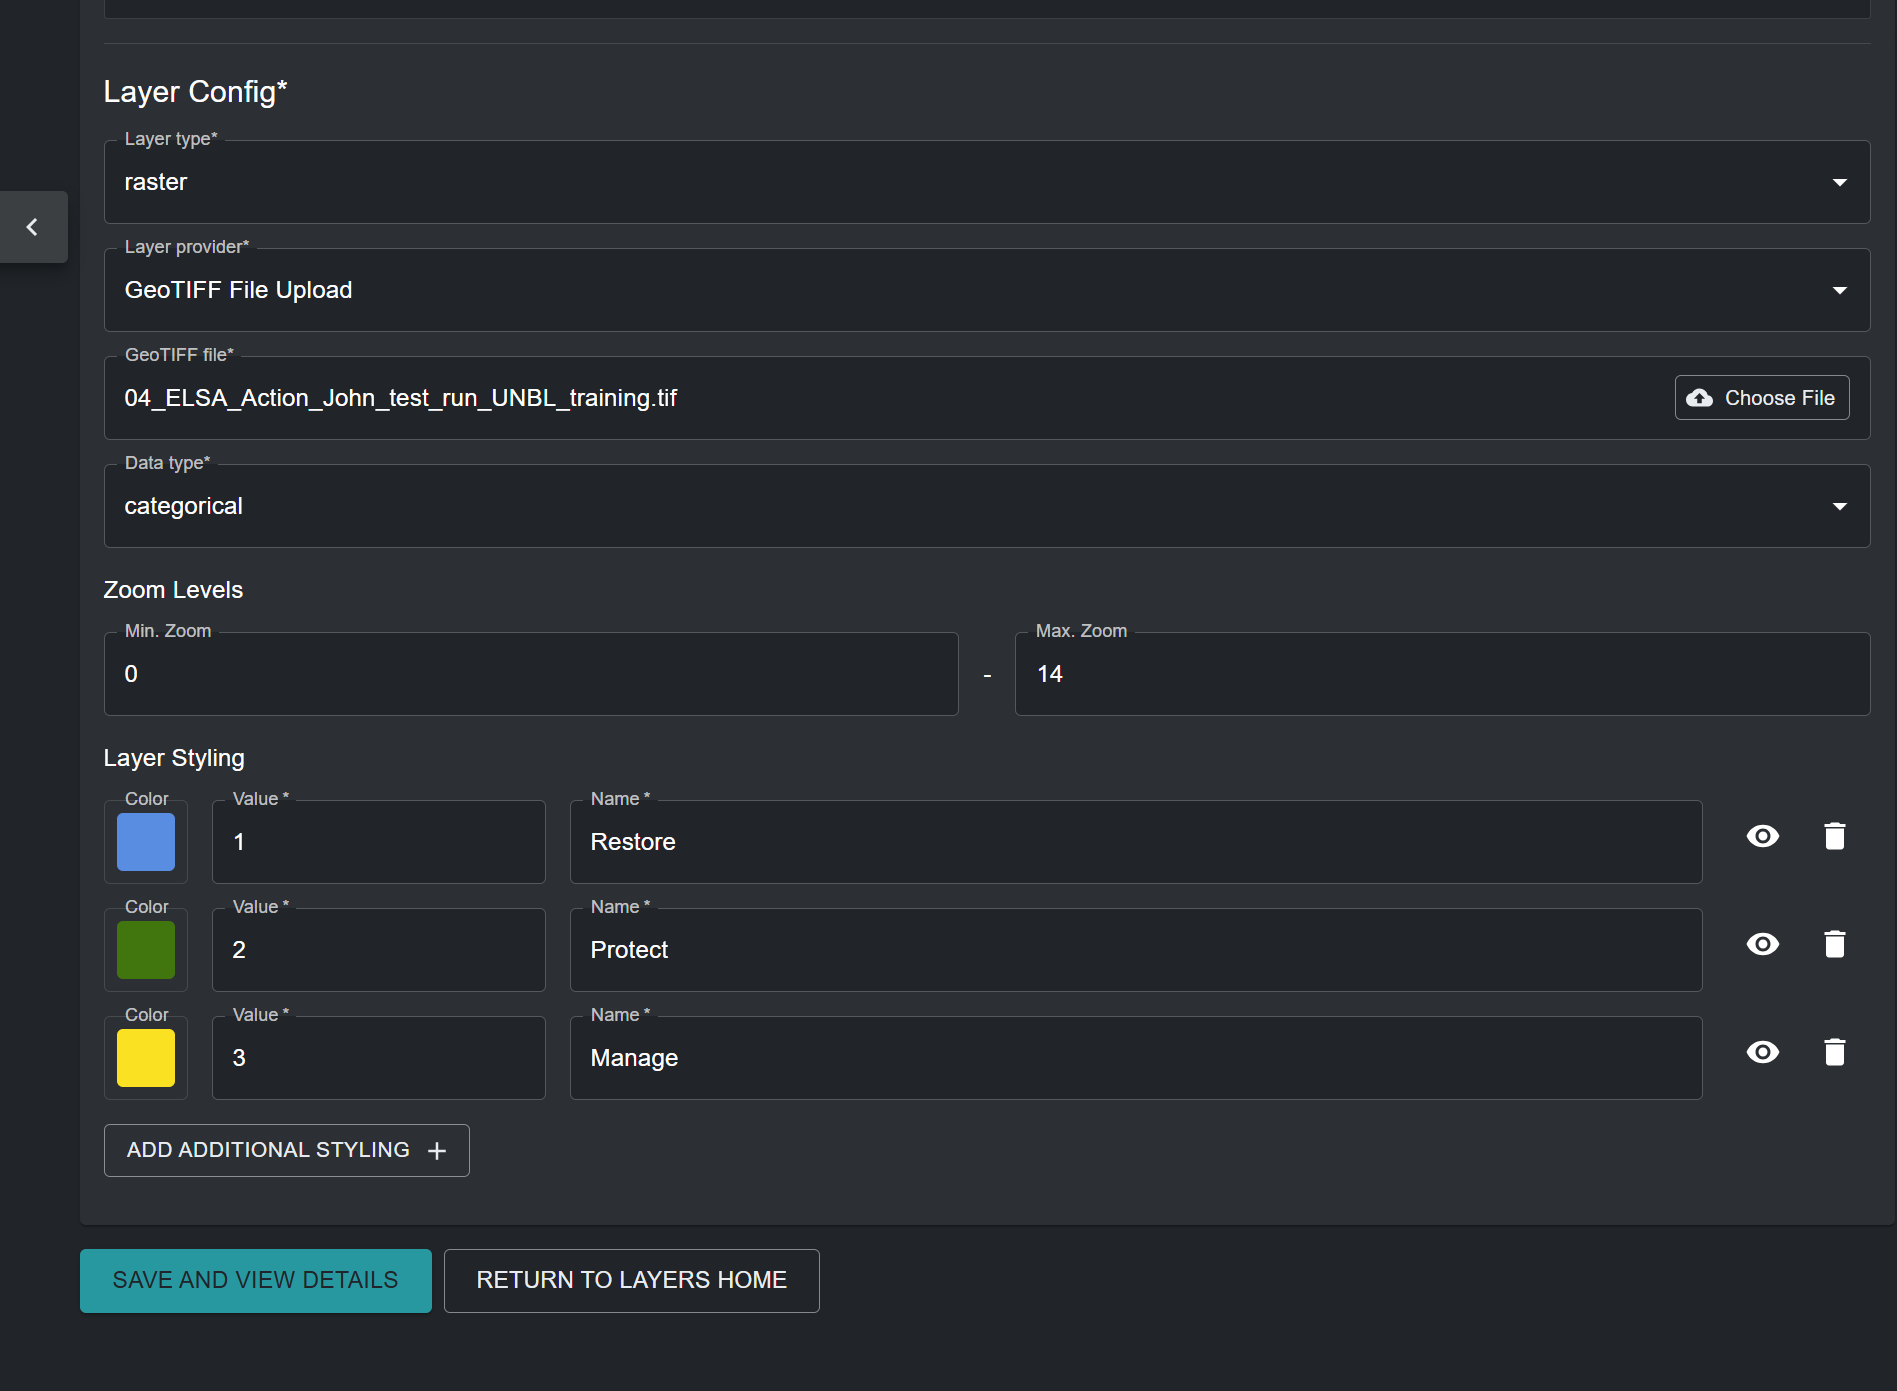
Task: Toggle visibility of Restore category
Action: click(x=1762, y=836)
